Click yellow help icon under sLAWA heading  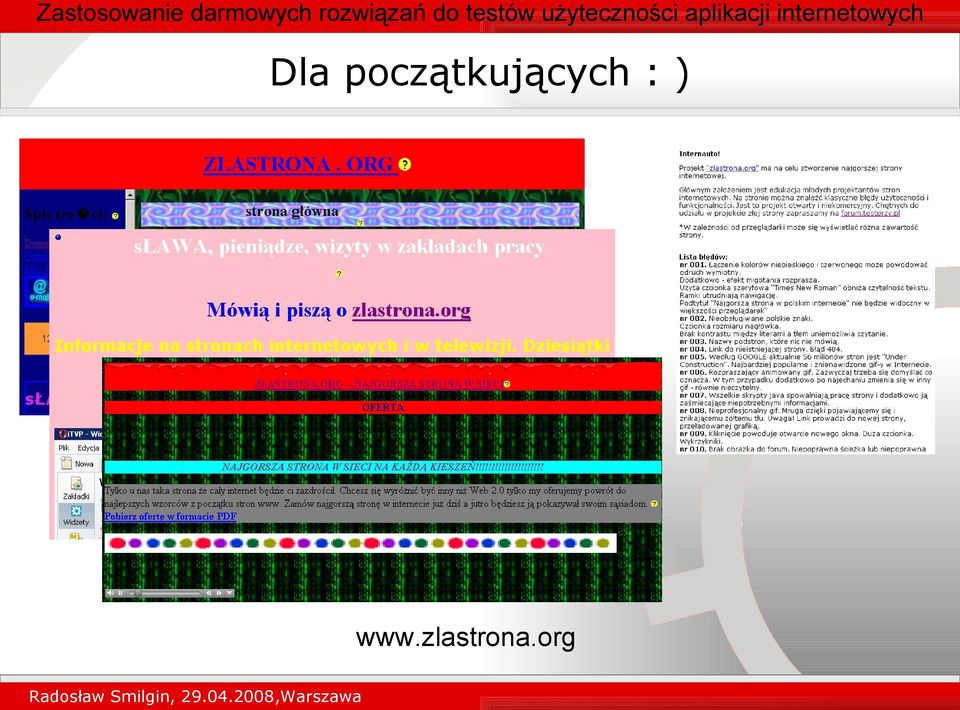(339, 274)
